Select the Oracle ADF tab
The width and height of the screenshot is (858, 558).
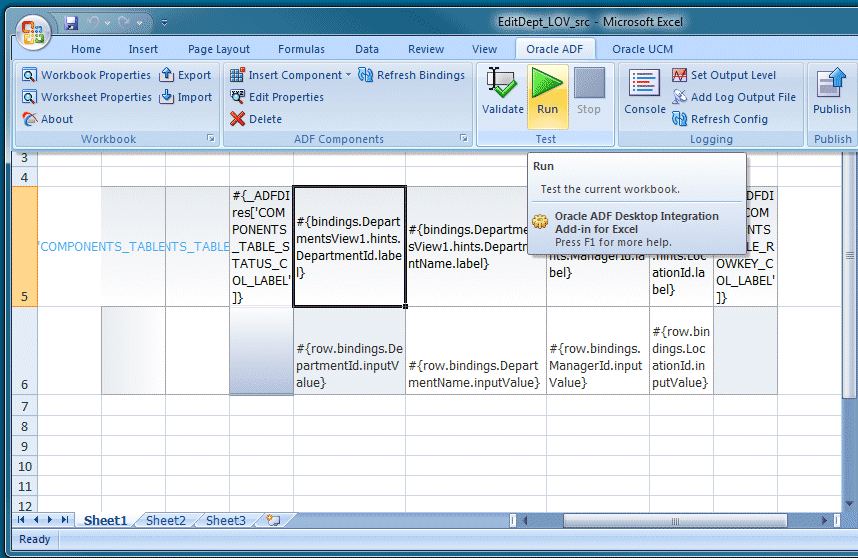click(555, 49)
